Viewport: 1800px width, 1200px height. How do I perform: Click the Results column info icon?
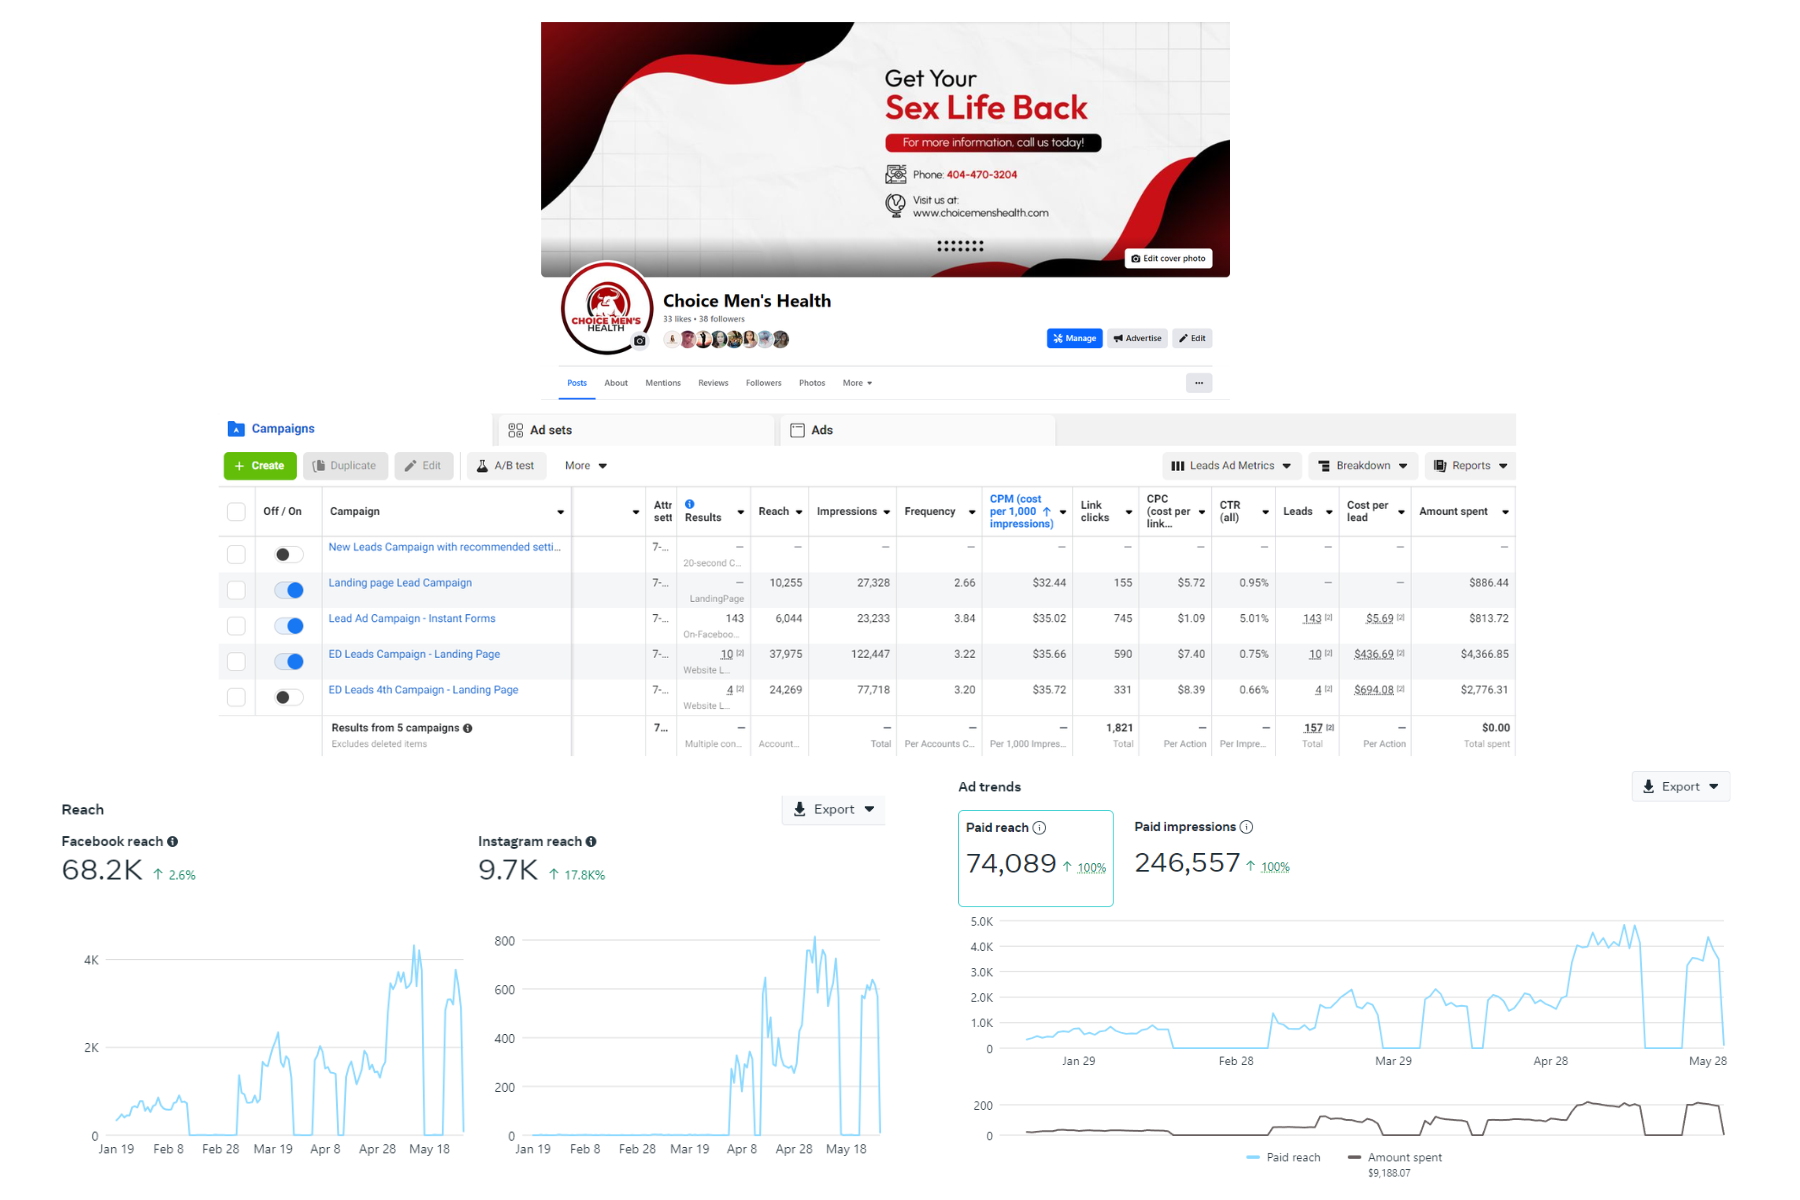coord(690,504)
